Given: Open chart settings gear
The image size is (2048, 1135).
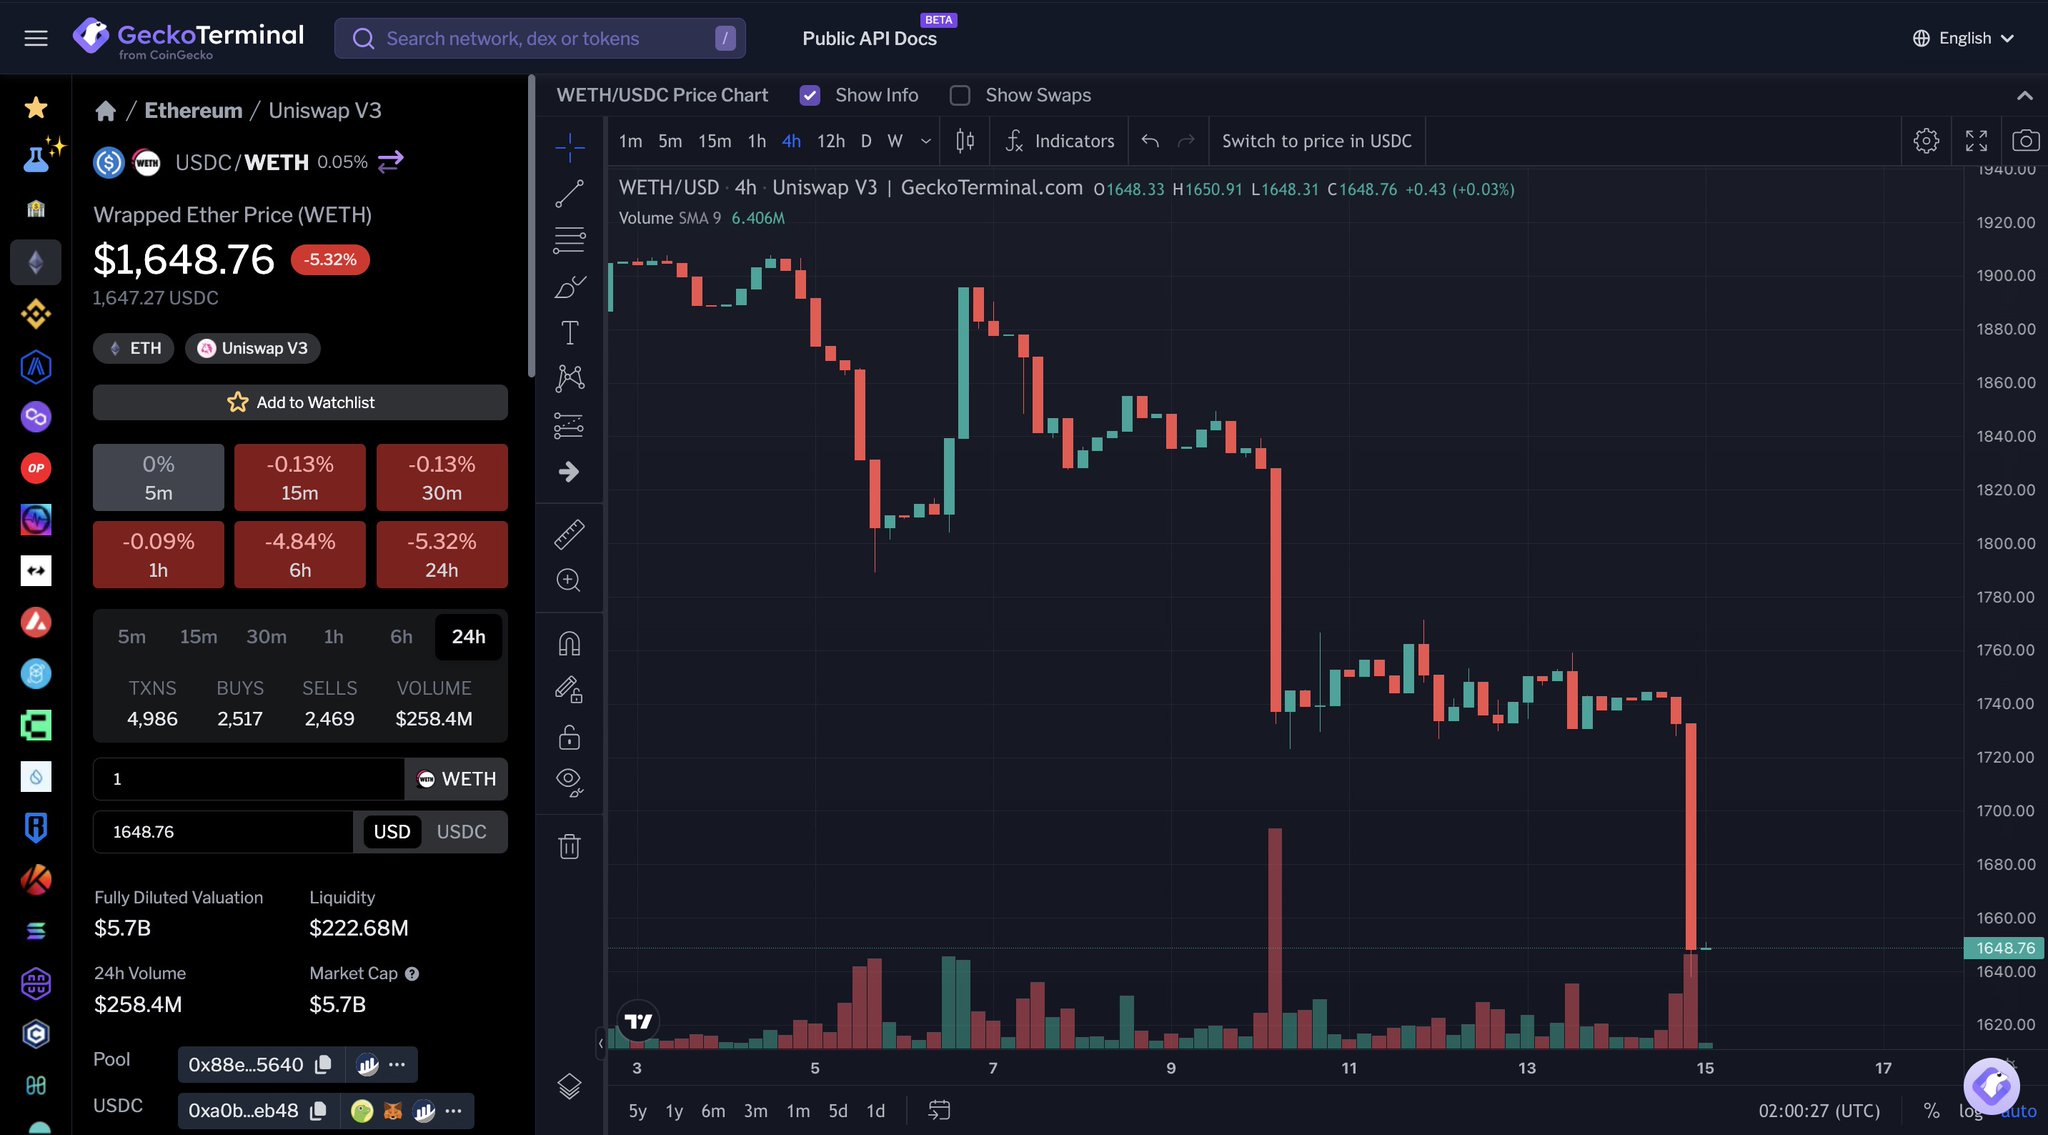Looking at the screenshot, I should click(x=1926, y=141).
